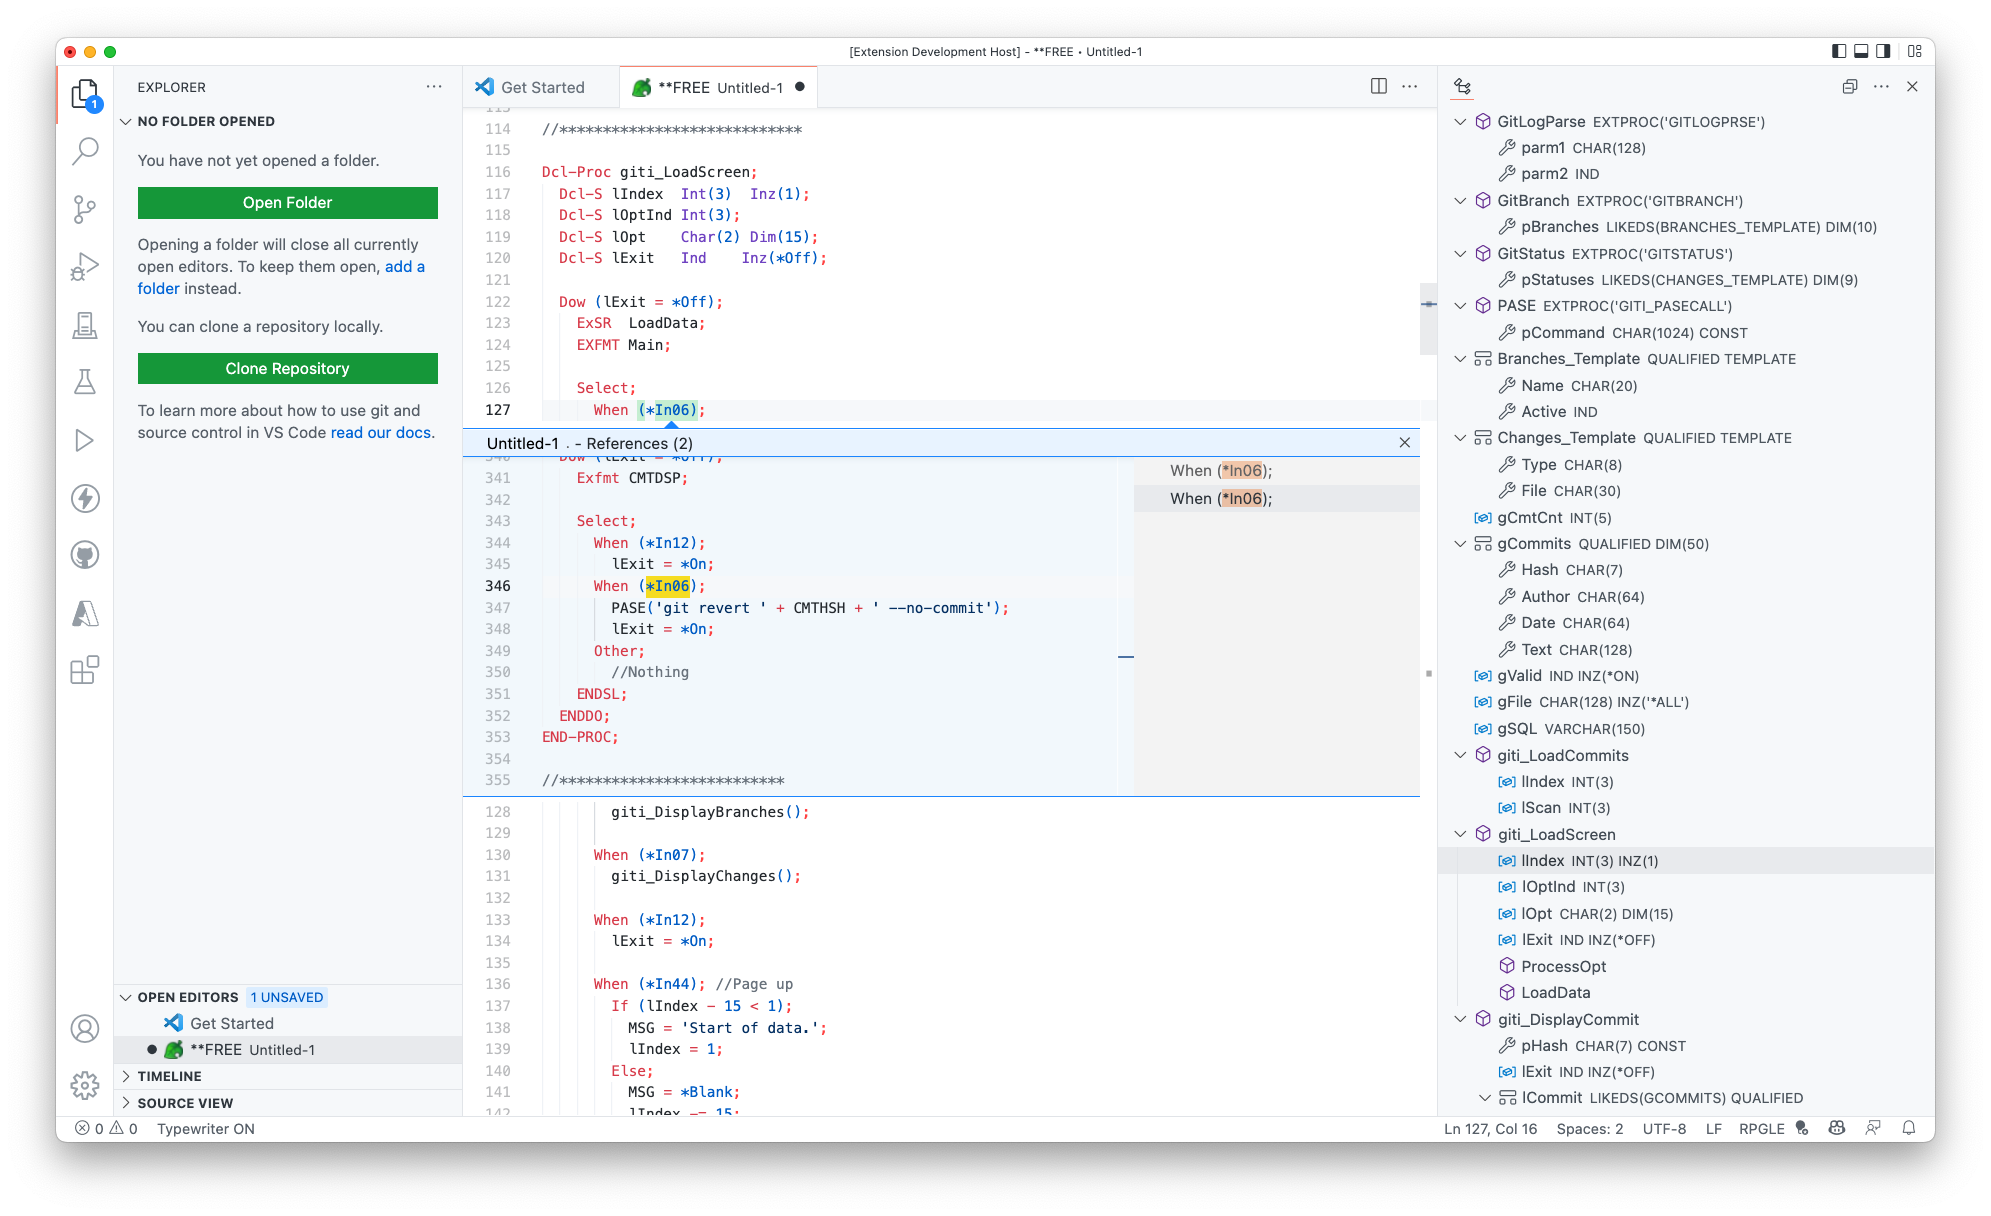Expand the TIMELINE section
1991x1216 pixels.
tap(170, 1076)
